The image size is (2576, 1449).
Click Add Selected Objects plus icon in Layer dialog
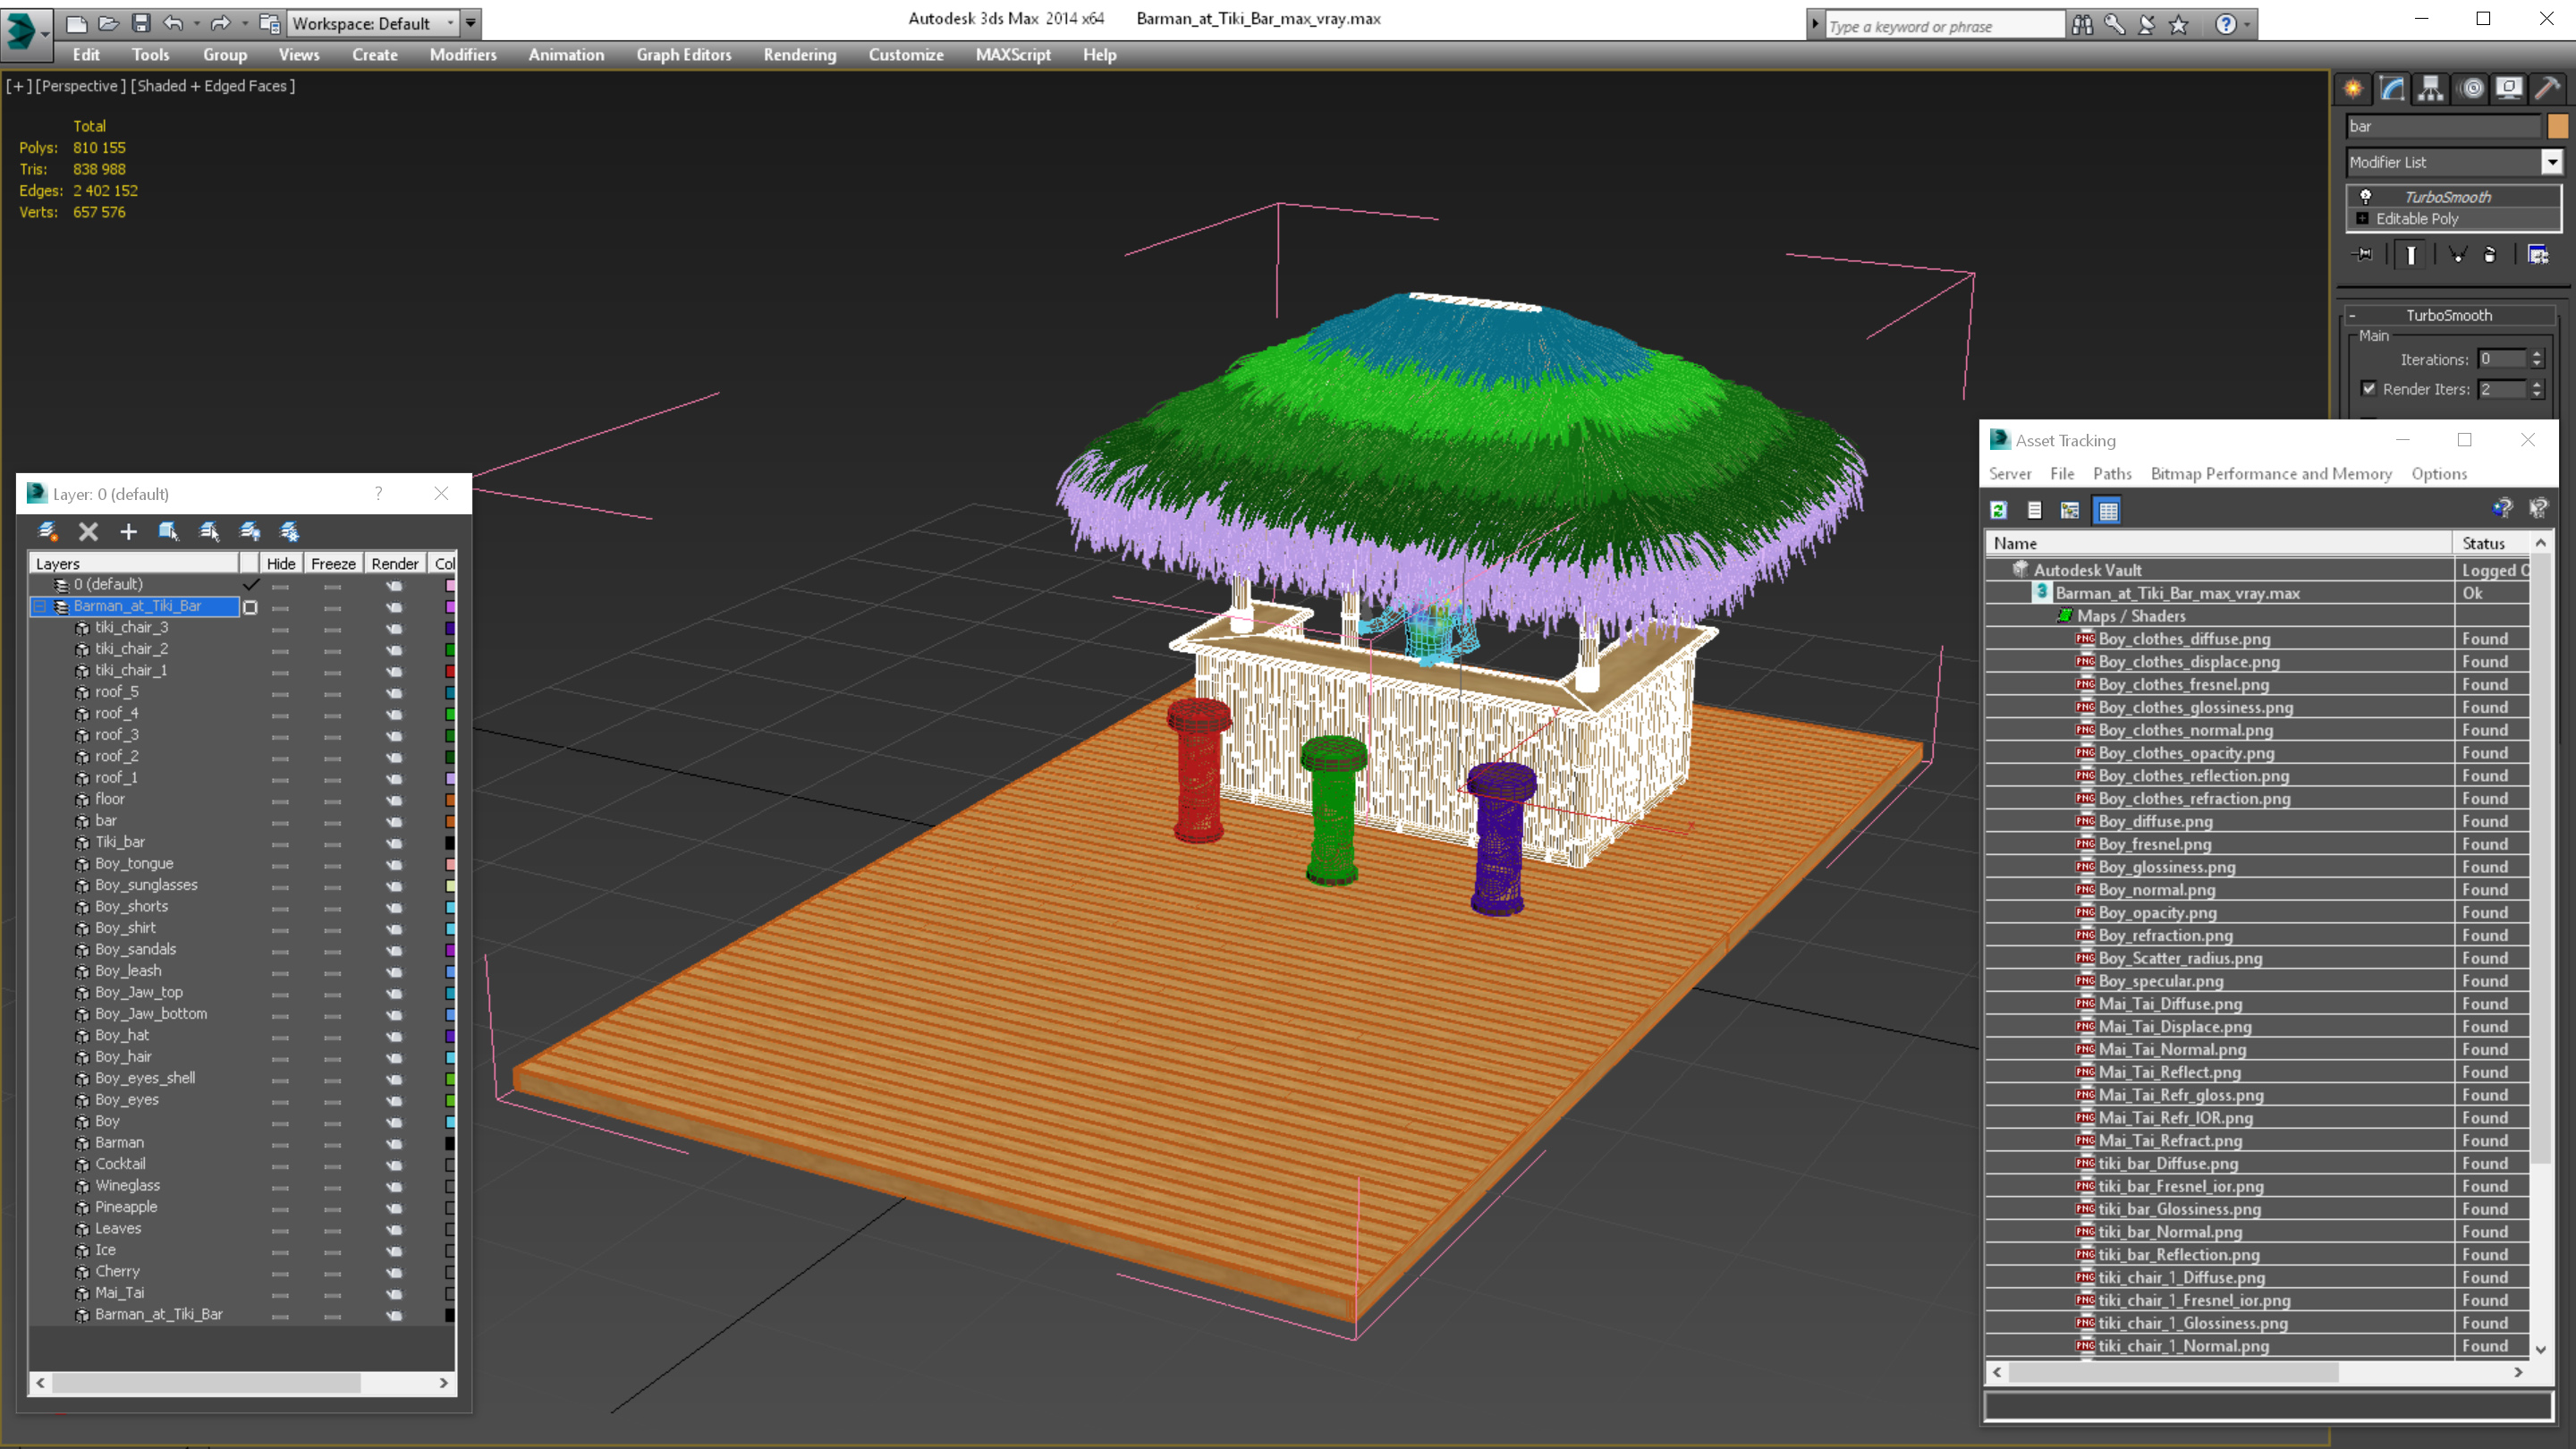click(x=128, y=532)
